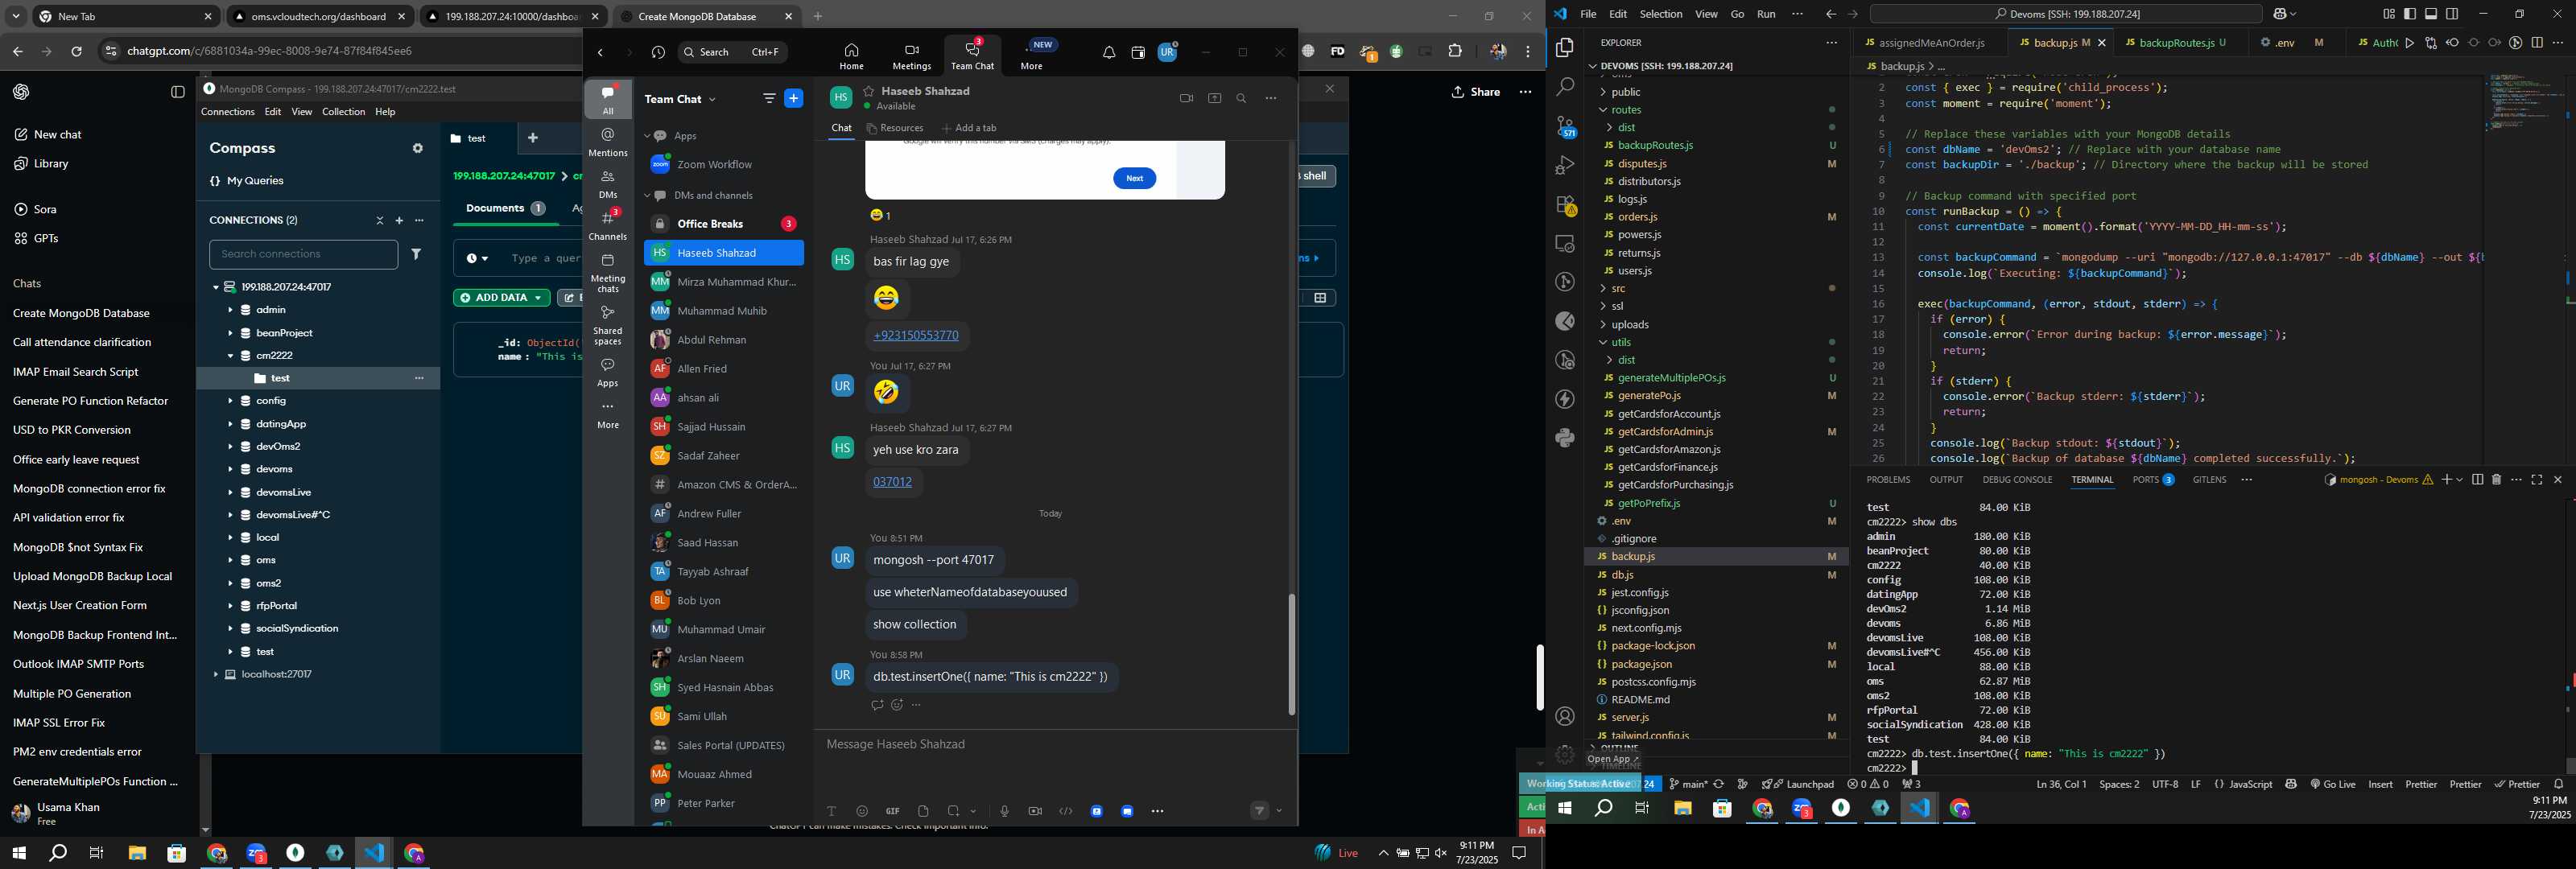
Task: Toggle ChatGPT sidebar
Action: click(178, 92)
